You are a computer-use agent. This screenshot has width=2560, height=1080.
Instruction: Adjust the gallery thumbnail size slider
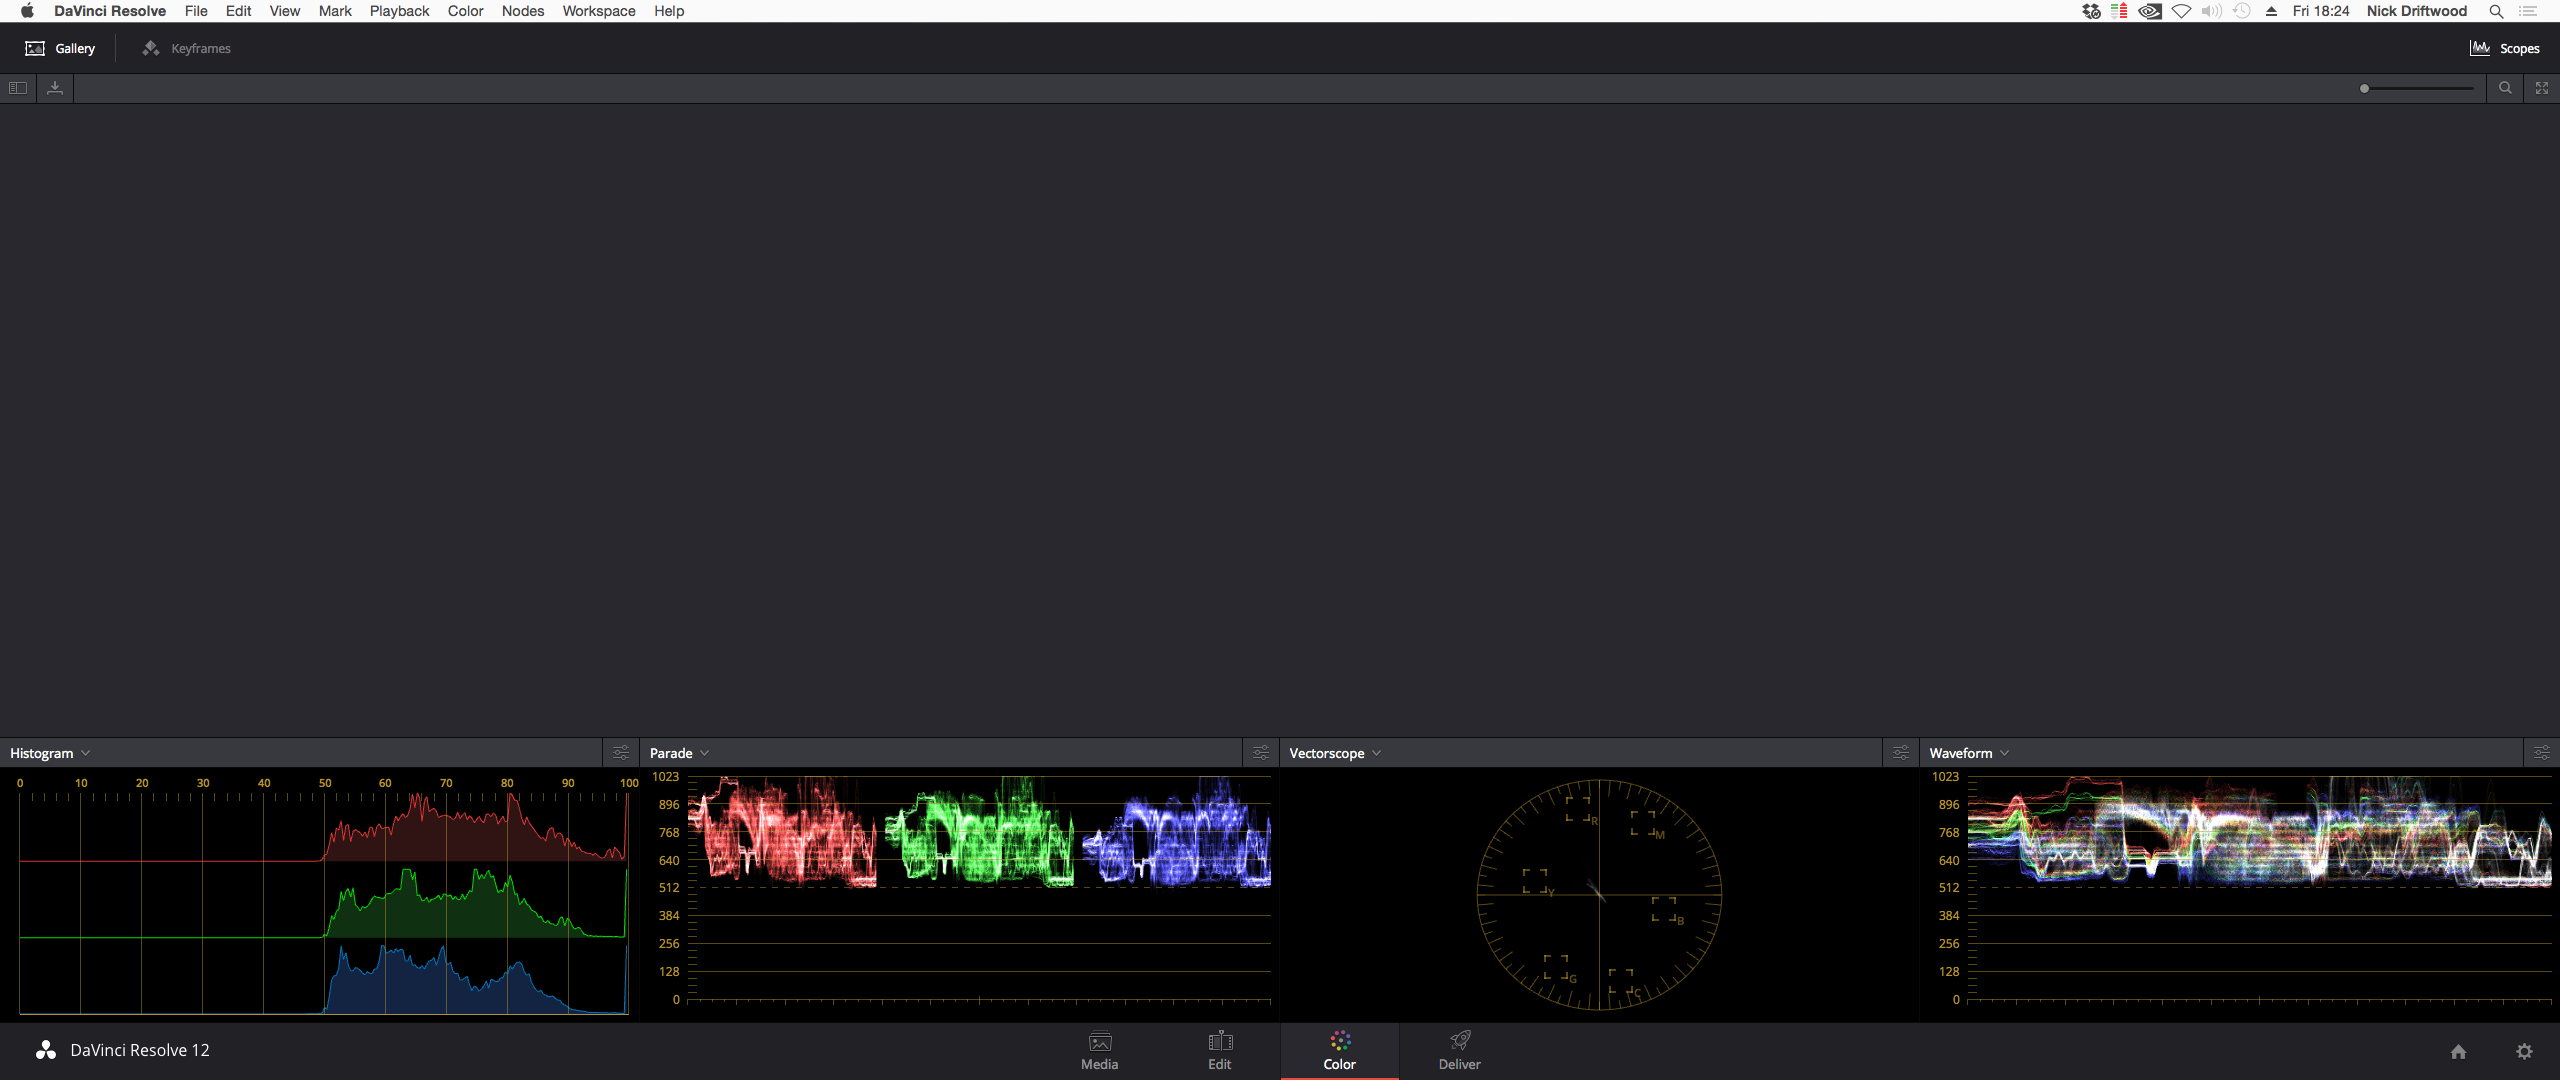(x=2365, y=88)
